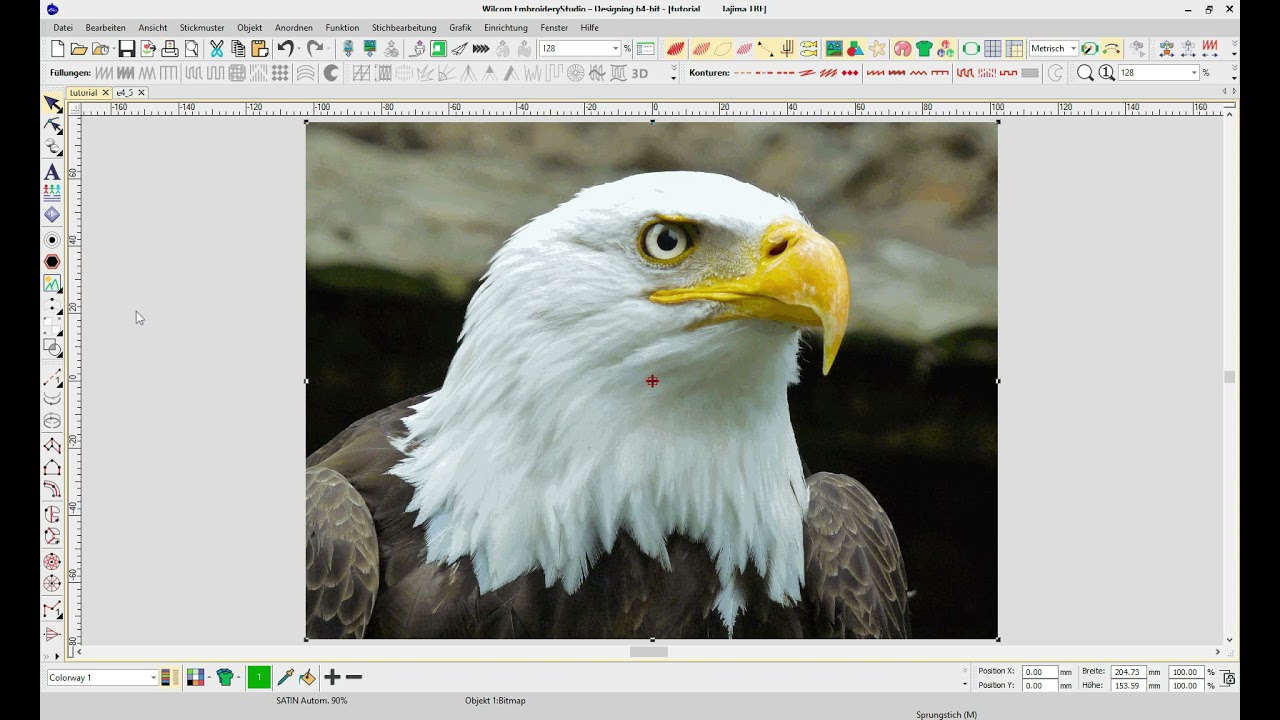Open the Hilfe menu
This screenshot has height=720, width=1280.
590,28
